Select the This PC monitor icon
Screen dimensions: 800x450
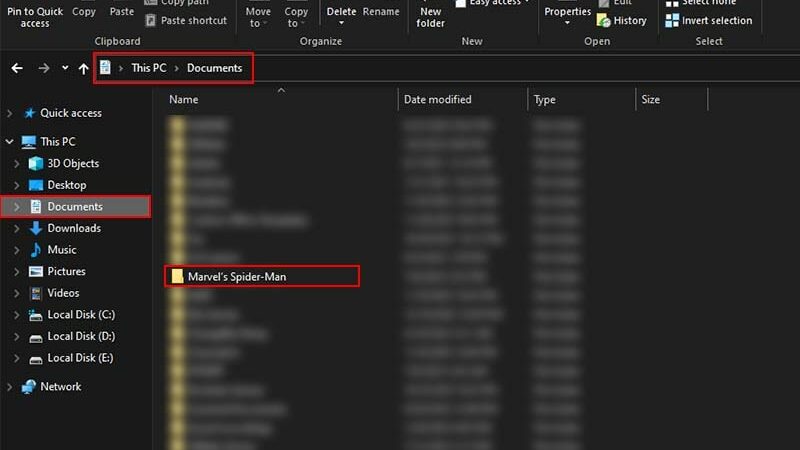[29, 142]
